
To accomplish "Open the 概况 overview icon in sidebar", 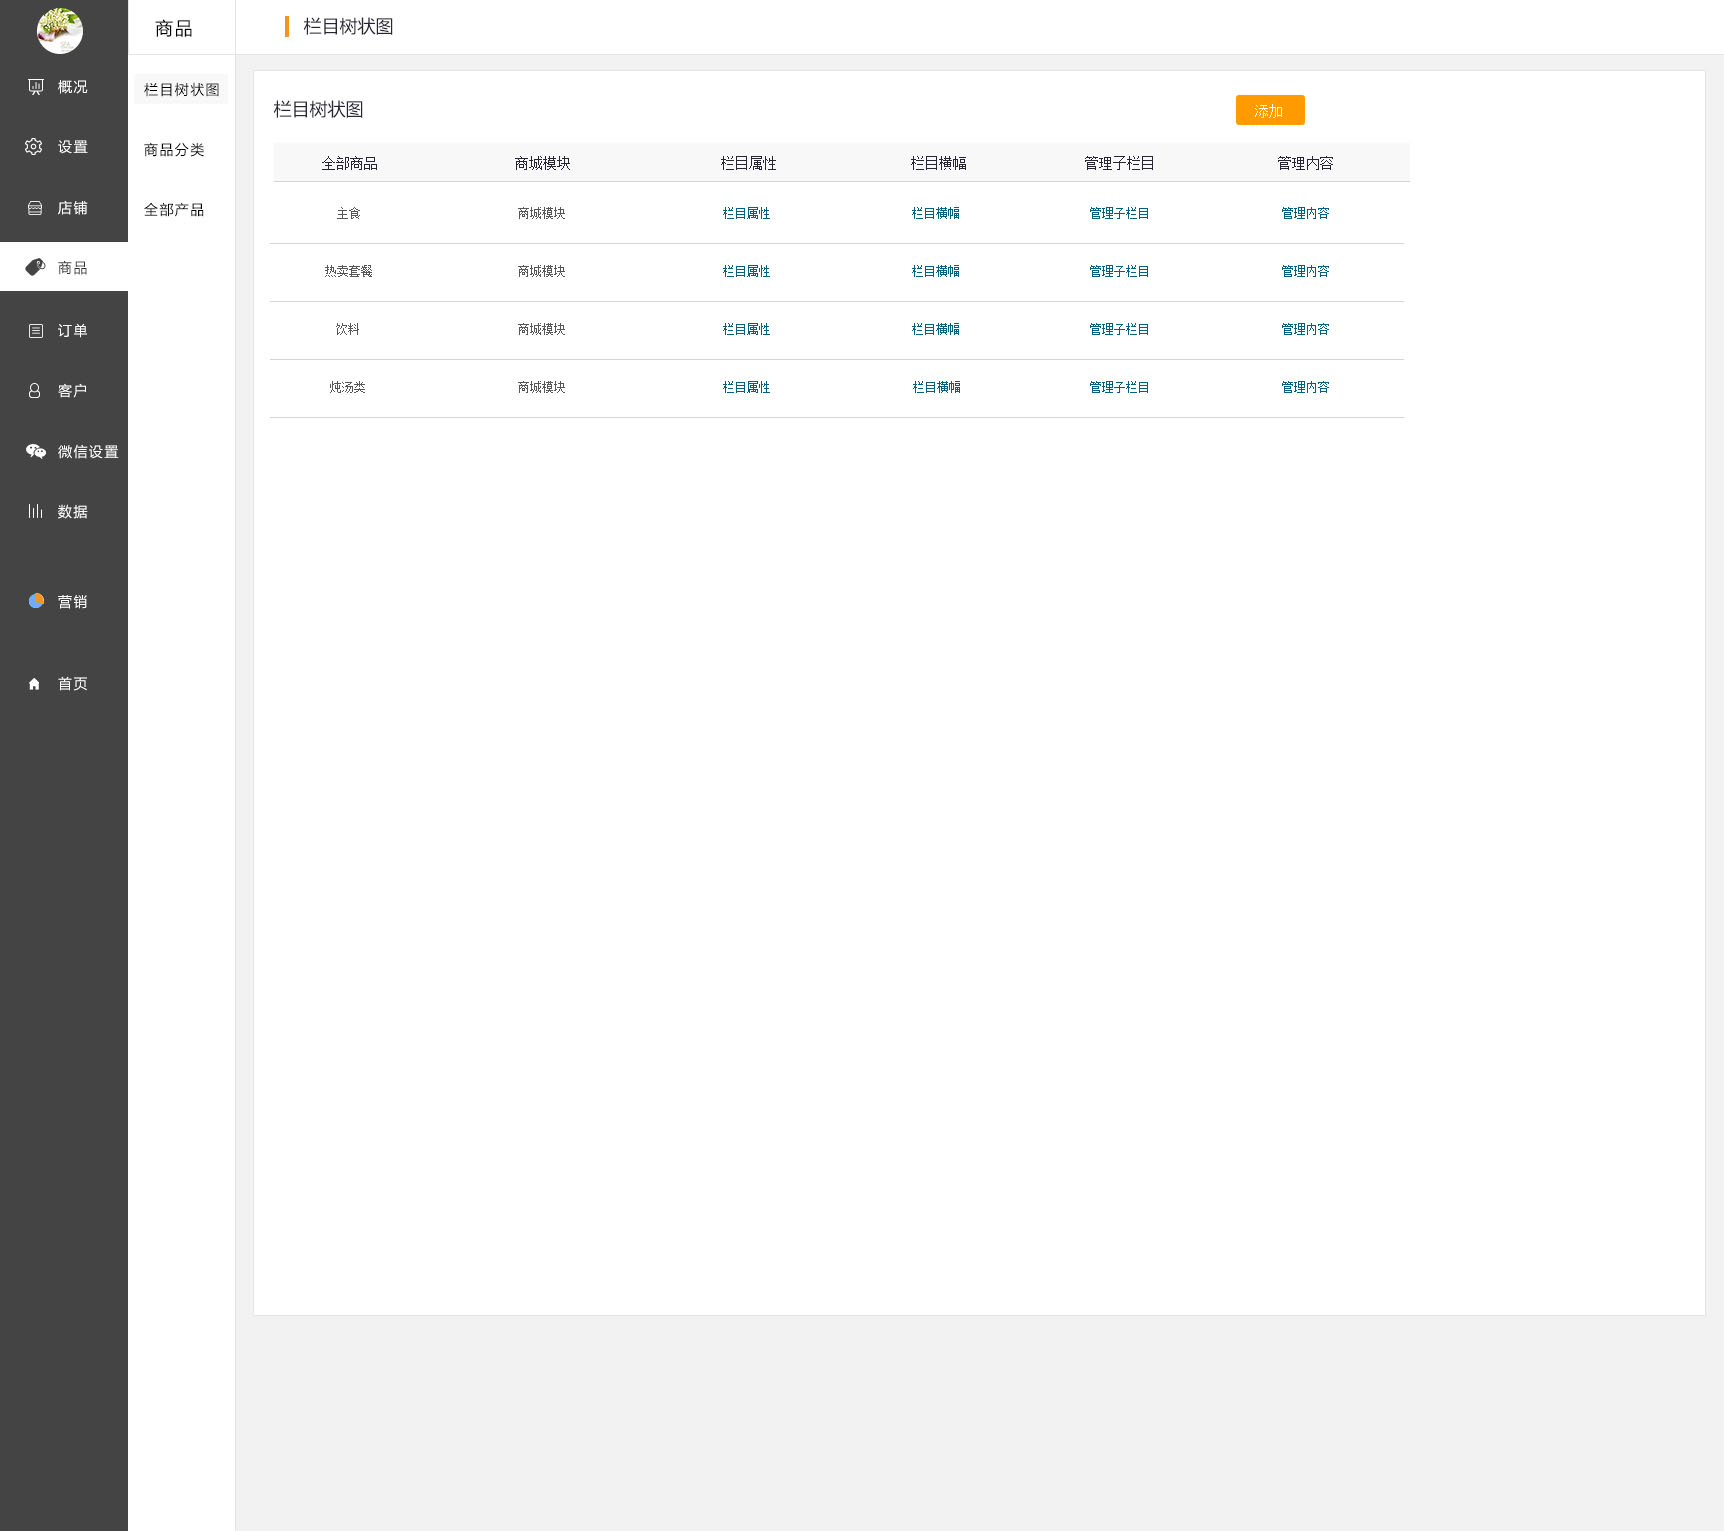I will [36, 87].
